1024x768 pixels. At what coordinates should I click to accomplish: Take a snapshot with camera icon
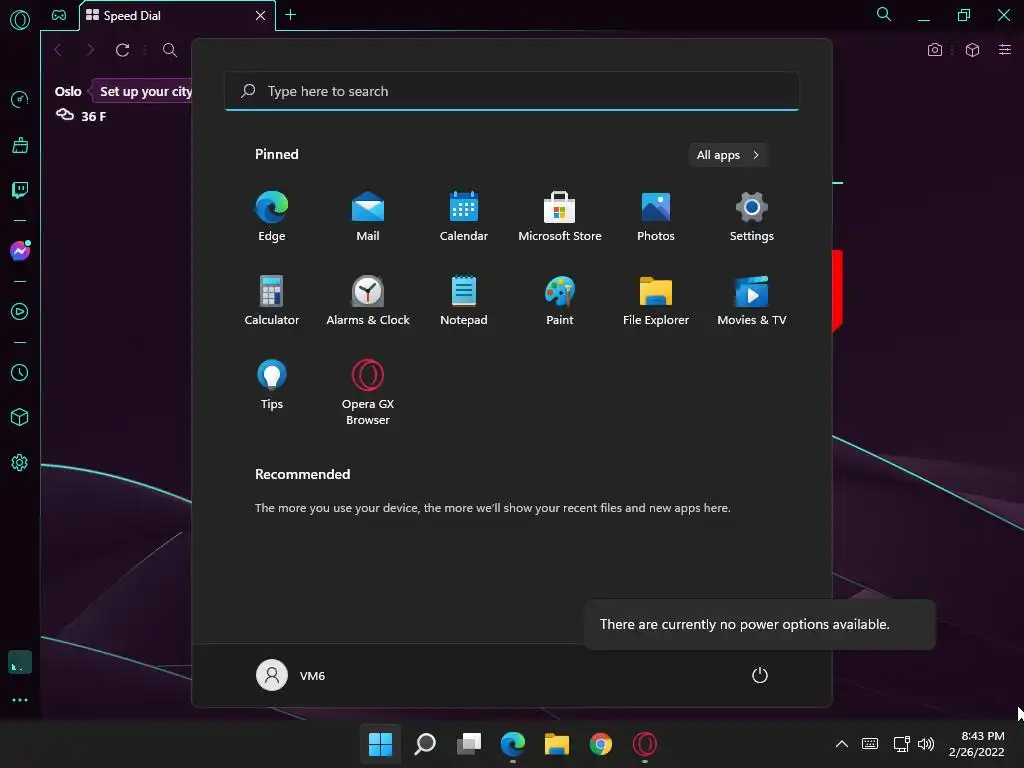tap(935, 50)
